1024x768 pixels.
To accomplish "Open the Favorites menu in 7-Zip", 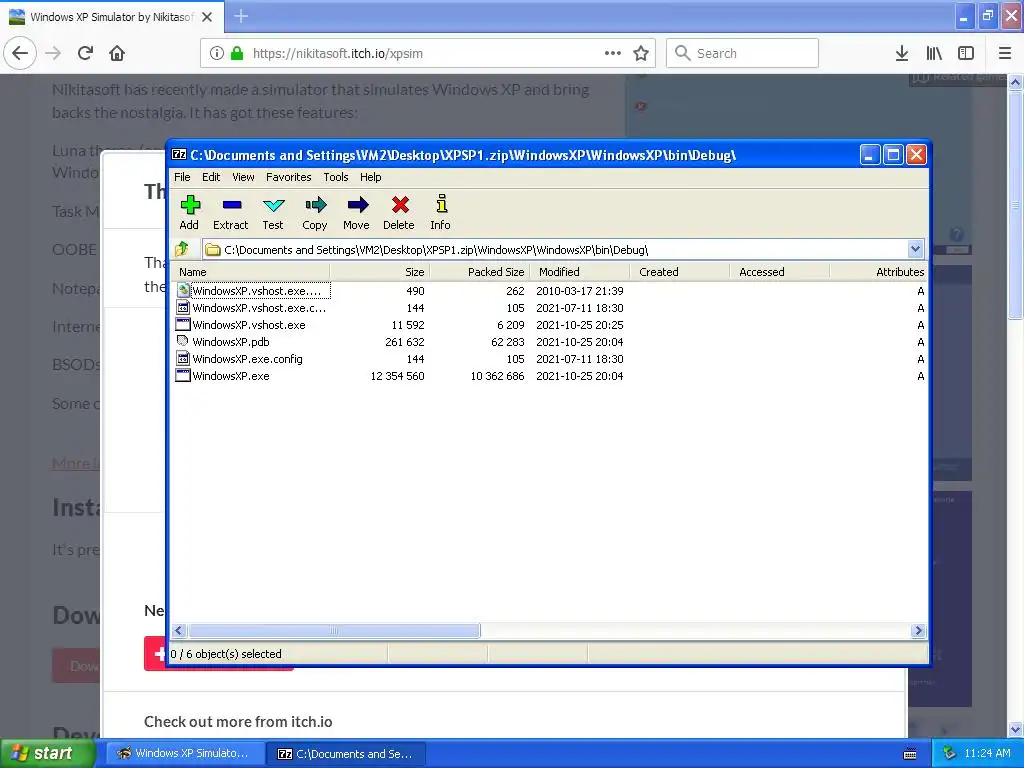I will click(x=289, y=177).
